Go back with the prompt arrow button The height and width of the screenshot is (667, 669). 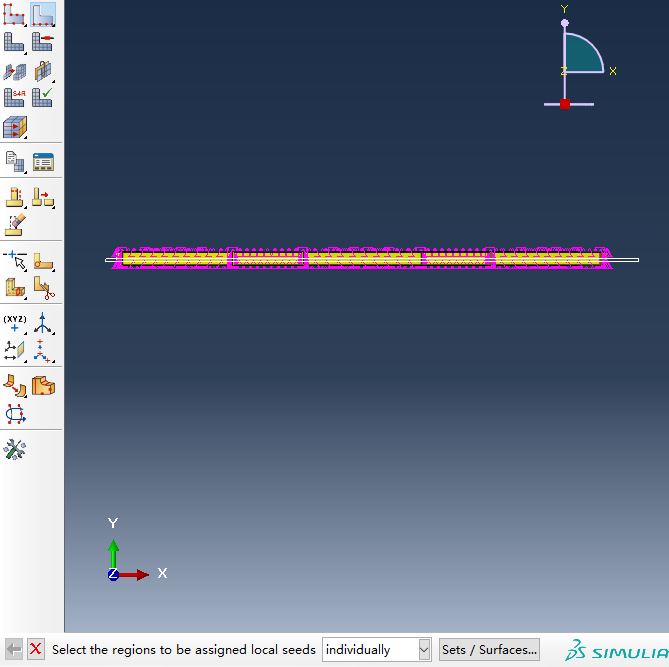(14, 650)
